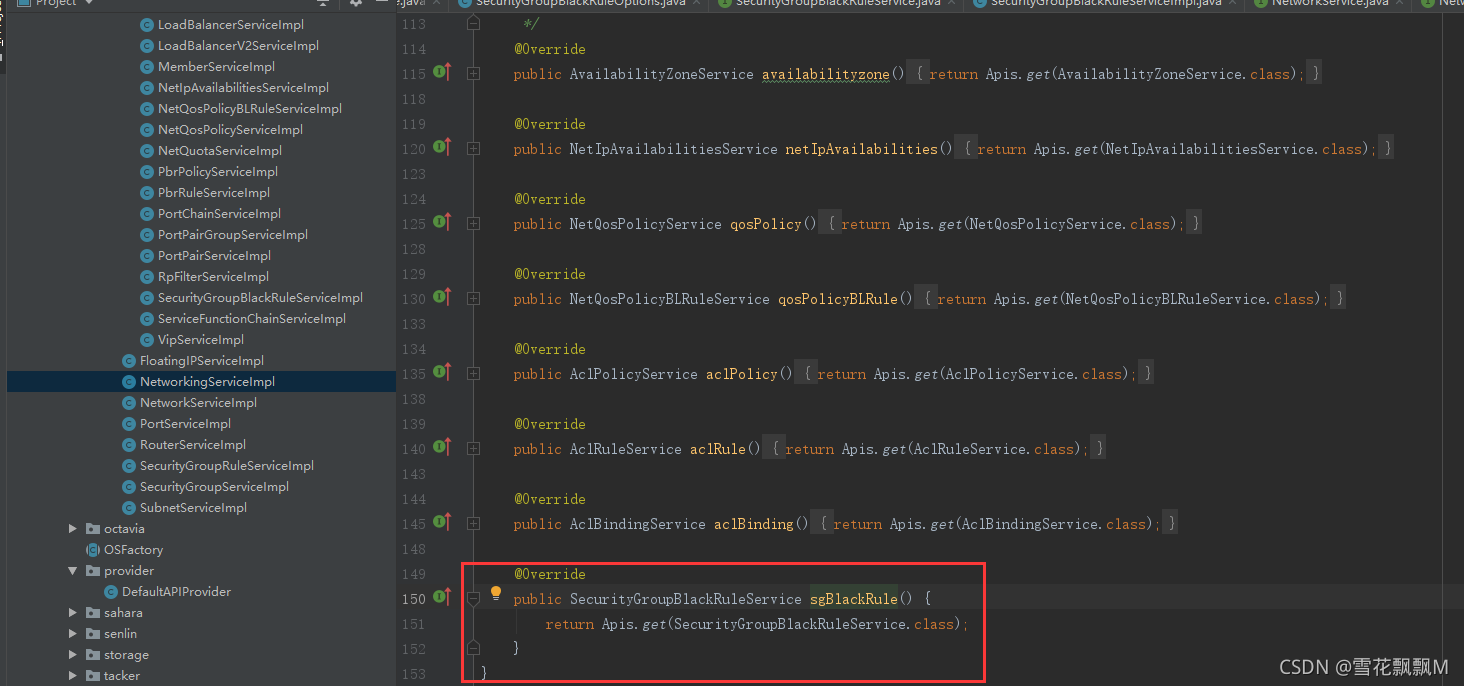Click SecurityGroupBlackRuleService return type on line 150
1464x686 pixels.
click(685, 599)
